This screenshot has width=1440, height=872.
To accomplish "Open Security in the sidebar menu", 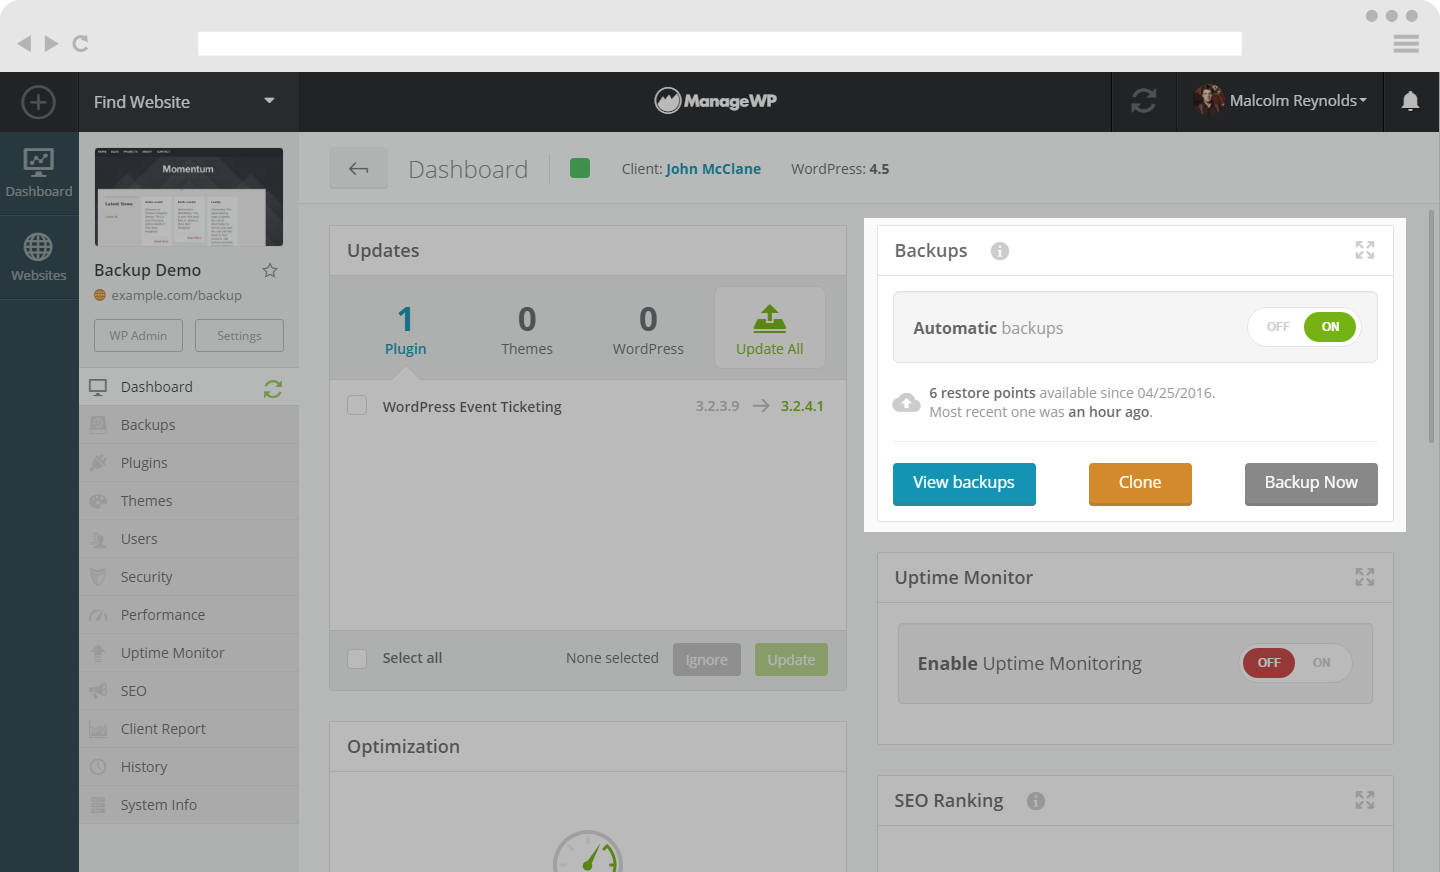I will point(189,577).
